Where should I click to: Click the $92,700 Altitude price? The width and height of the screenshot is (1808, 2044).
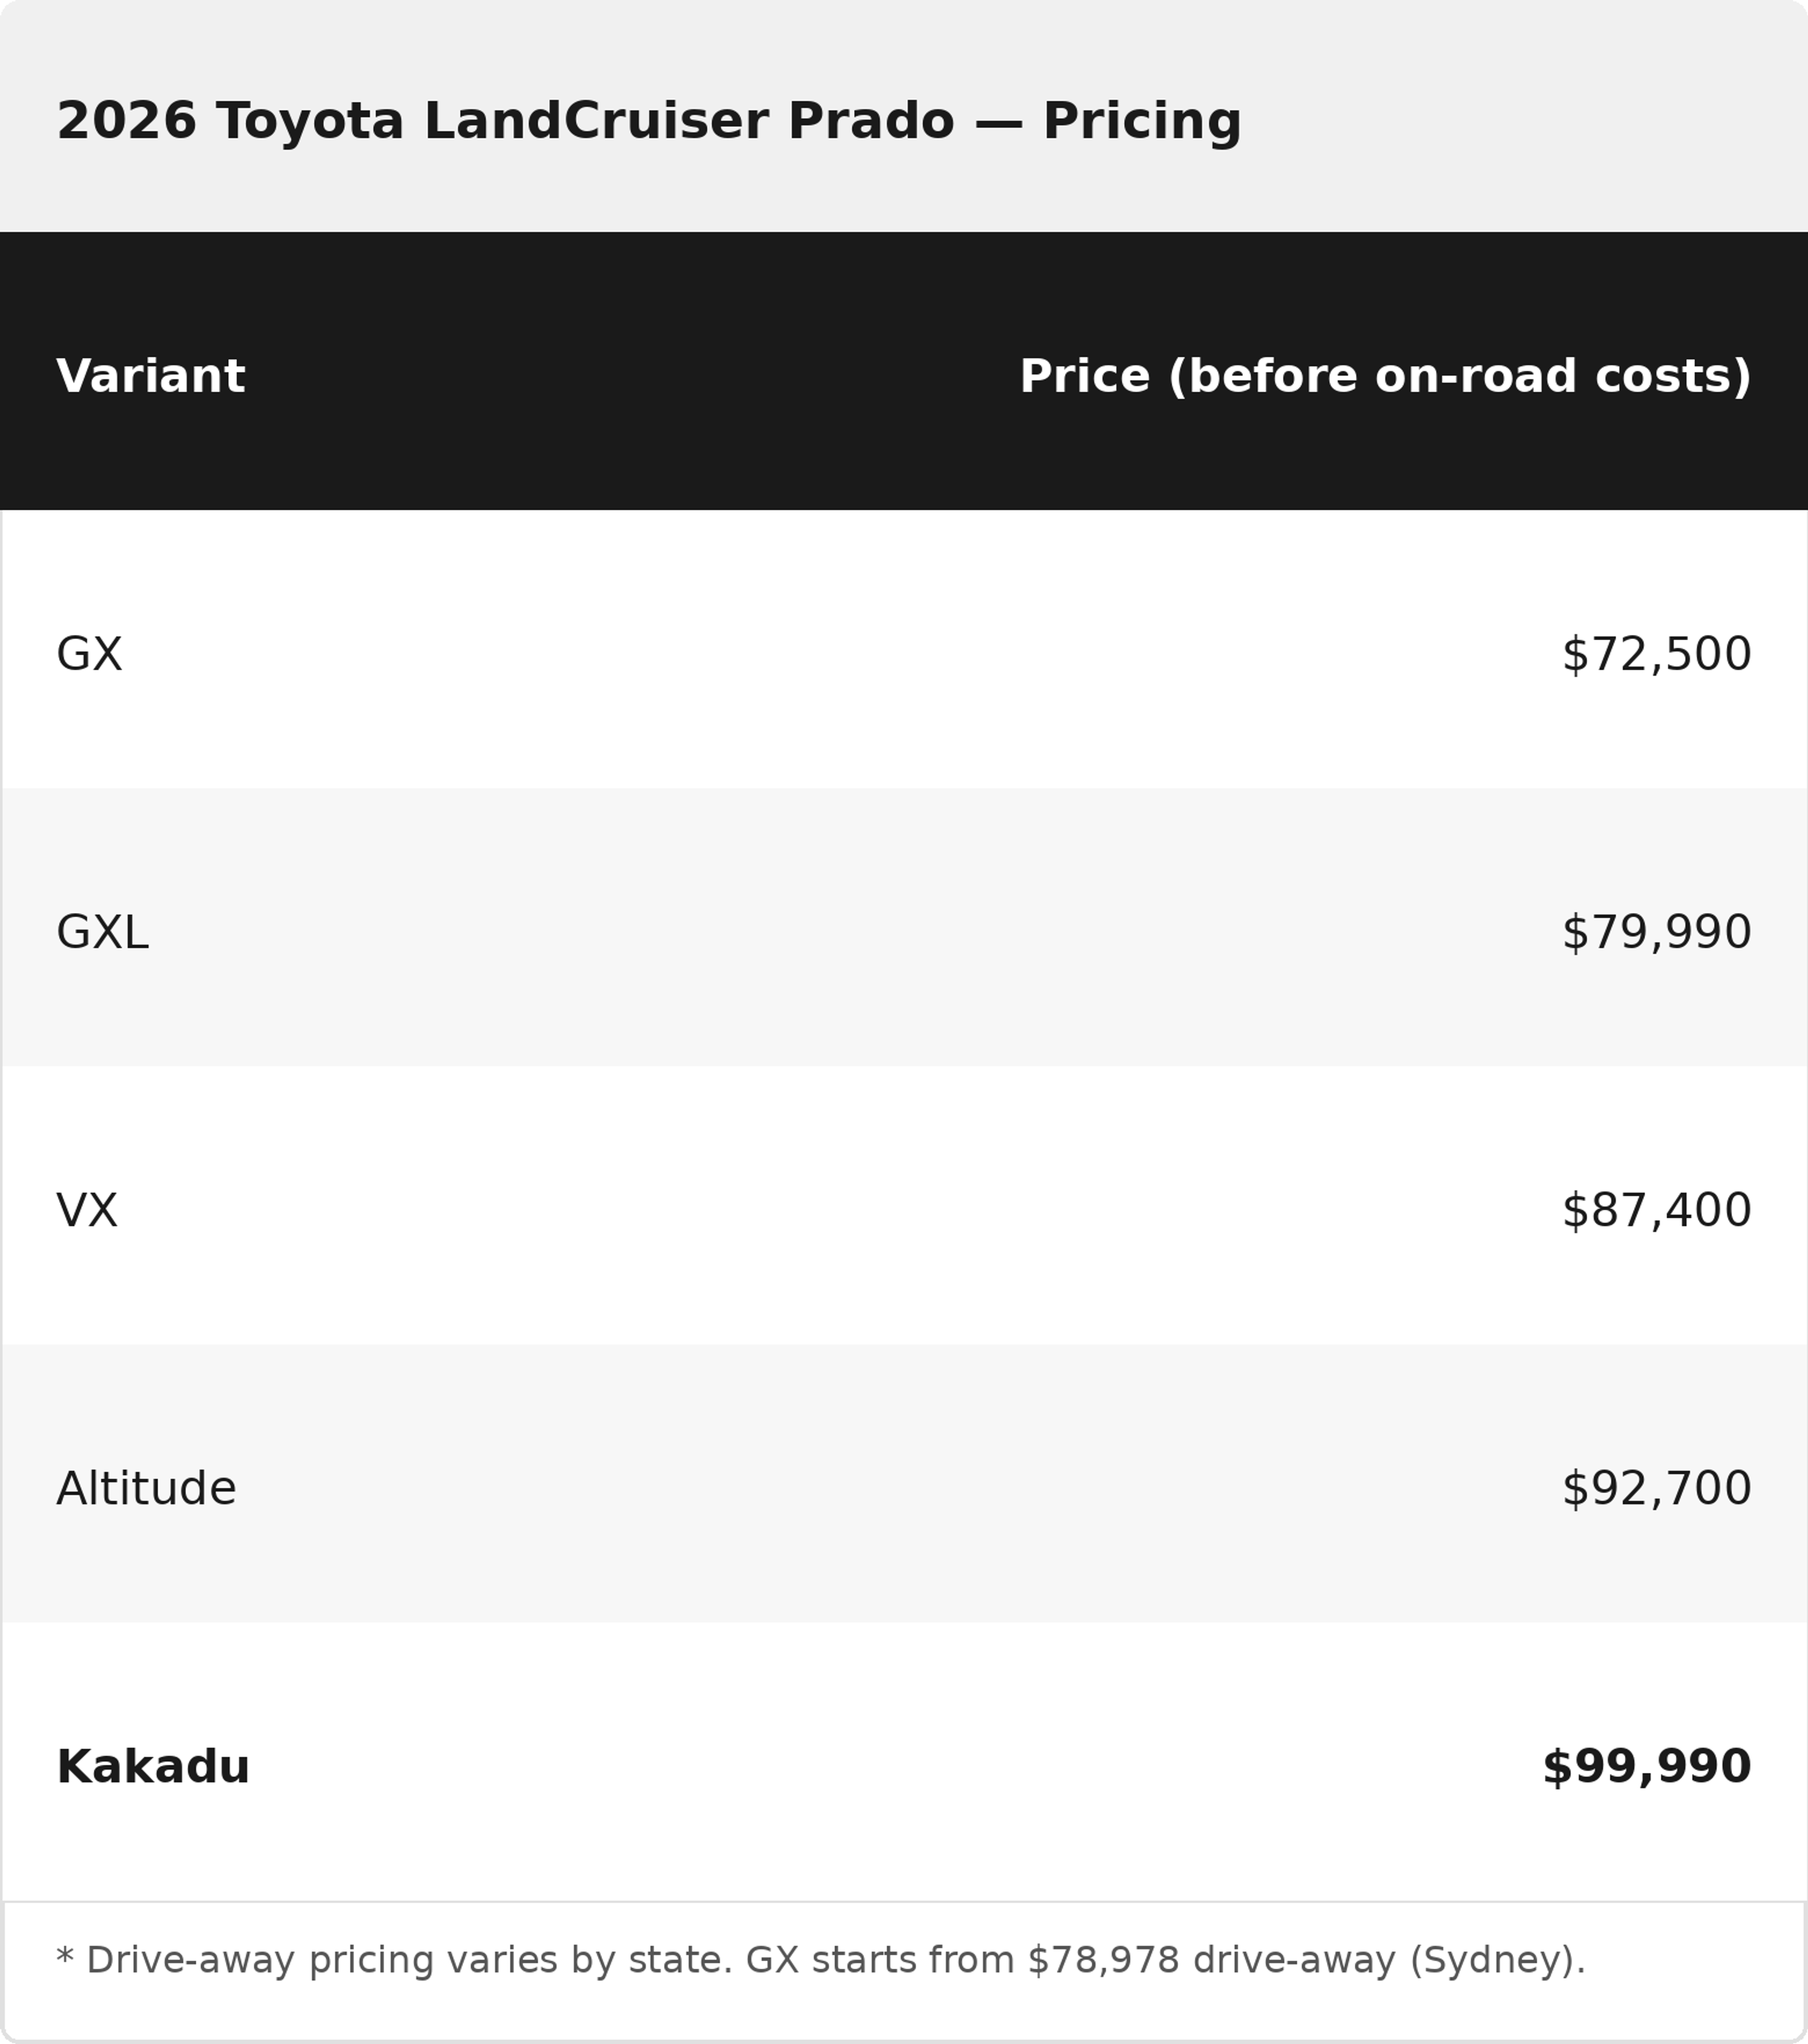pos(1656,1488)
